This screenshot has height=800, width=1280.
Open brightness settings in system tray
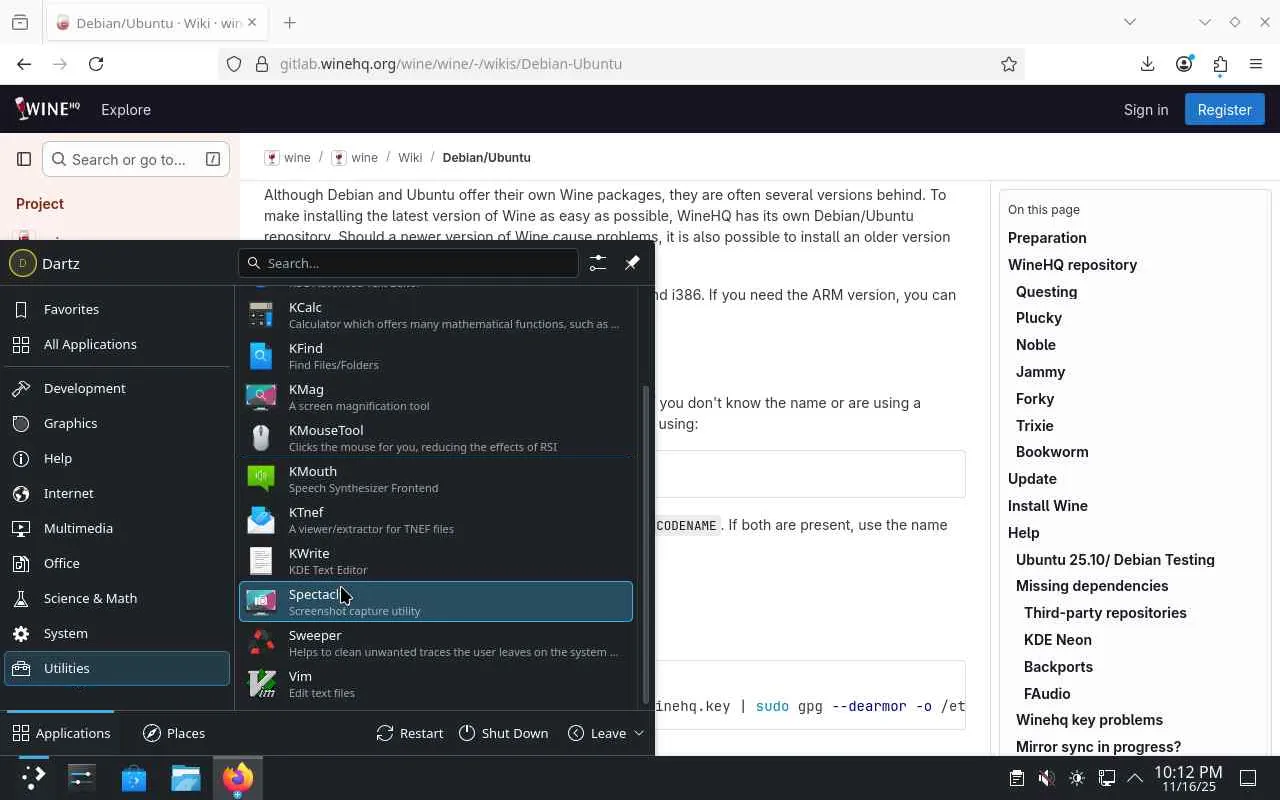[x=1076, y=778]
